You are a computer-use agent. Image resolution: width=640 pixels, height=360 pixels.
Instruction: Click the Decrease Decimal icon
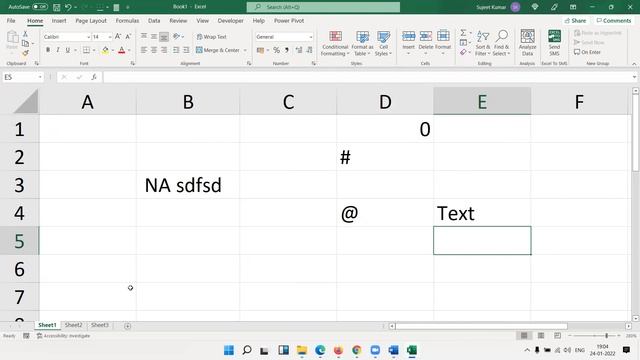[309, 50]
